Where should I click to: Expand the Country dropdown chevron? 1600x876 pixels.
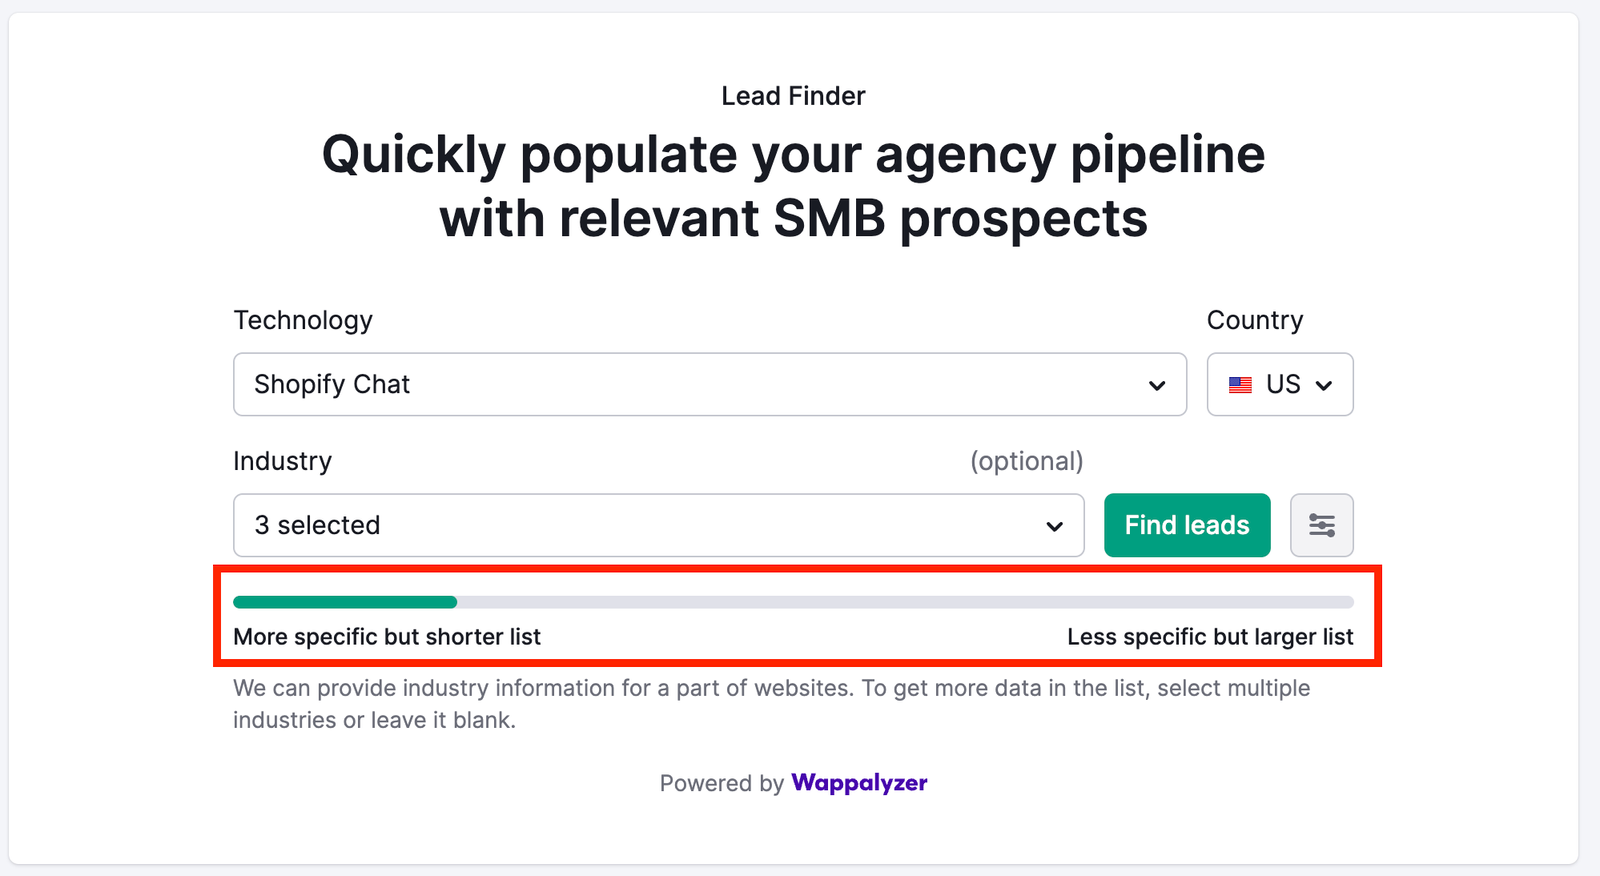pyautogui.click(x=1324, y=385)
